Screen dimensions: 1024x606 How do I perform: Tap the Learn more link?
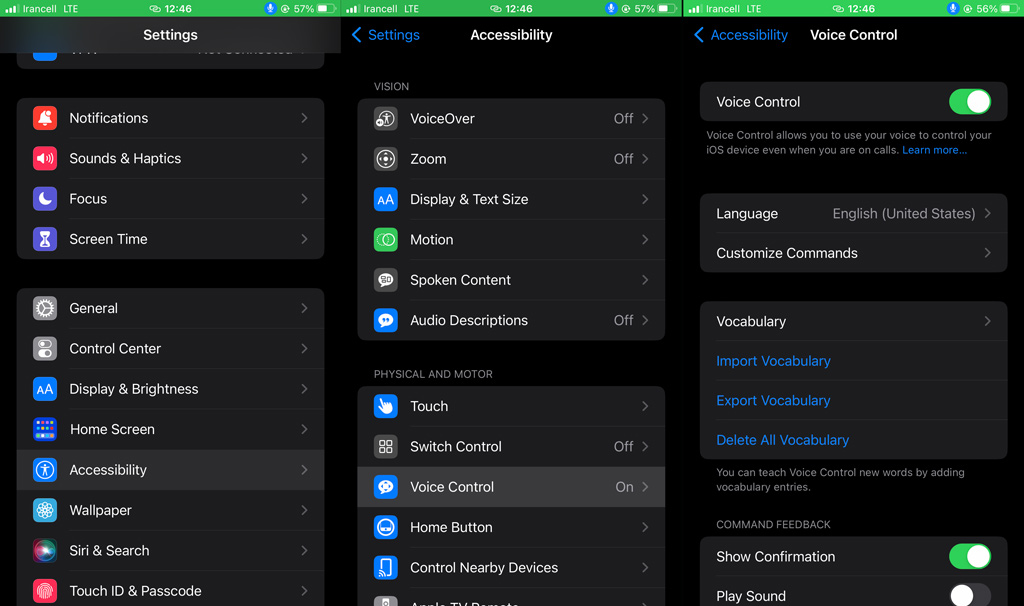[935, 150]
